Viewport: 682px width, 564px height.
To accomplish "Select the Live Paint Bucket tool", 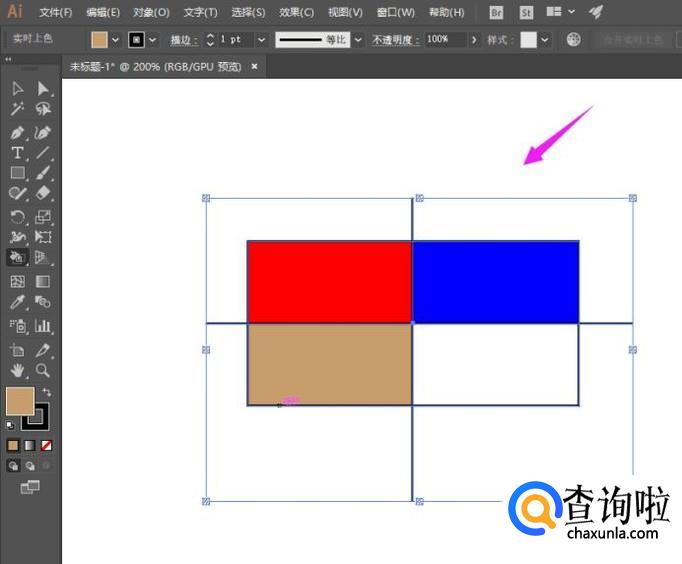I will (18, 257).
